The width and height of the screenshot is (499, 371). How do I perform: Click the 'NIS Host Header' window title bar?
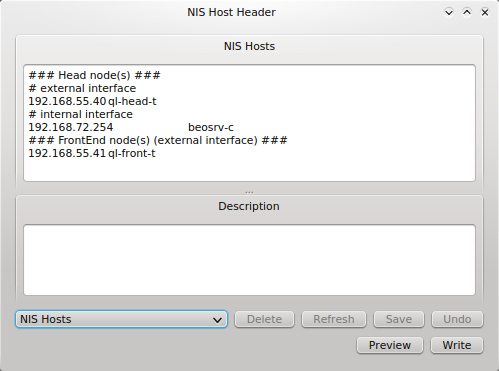click(x=231, y=12)
